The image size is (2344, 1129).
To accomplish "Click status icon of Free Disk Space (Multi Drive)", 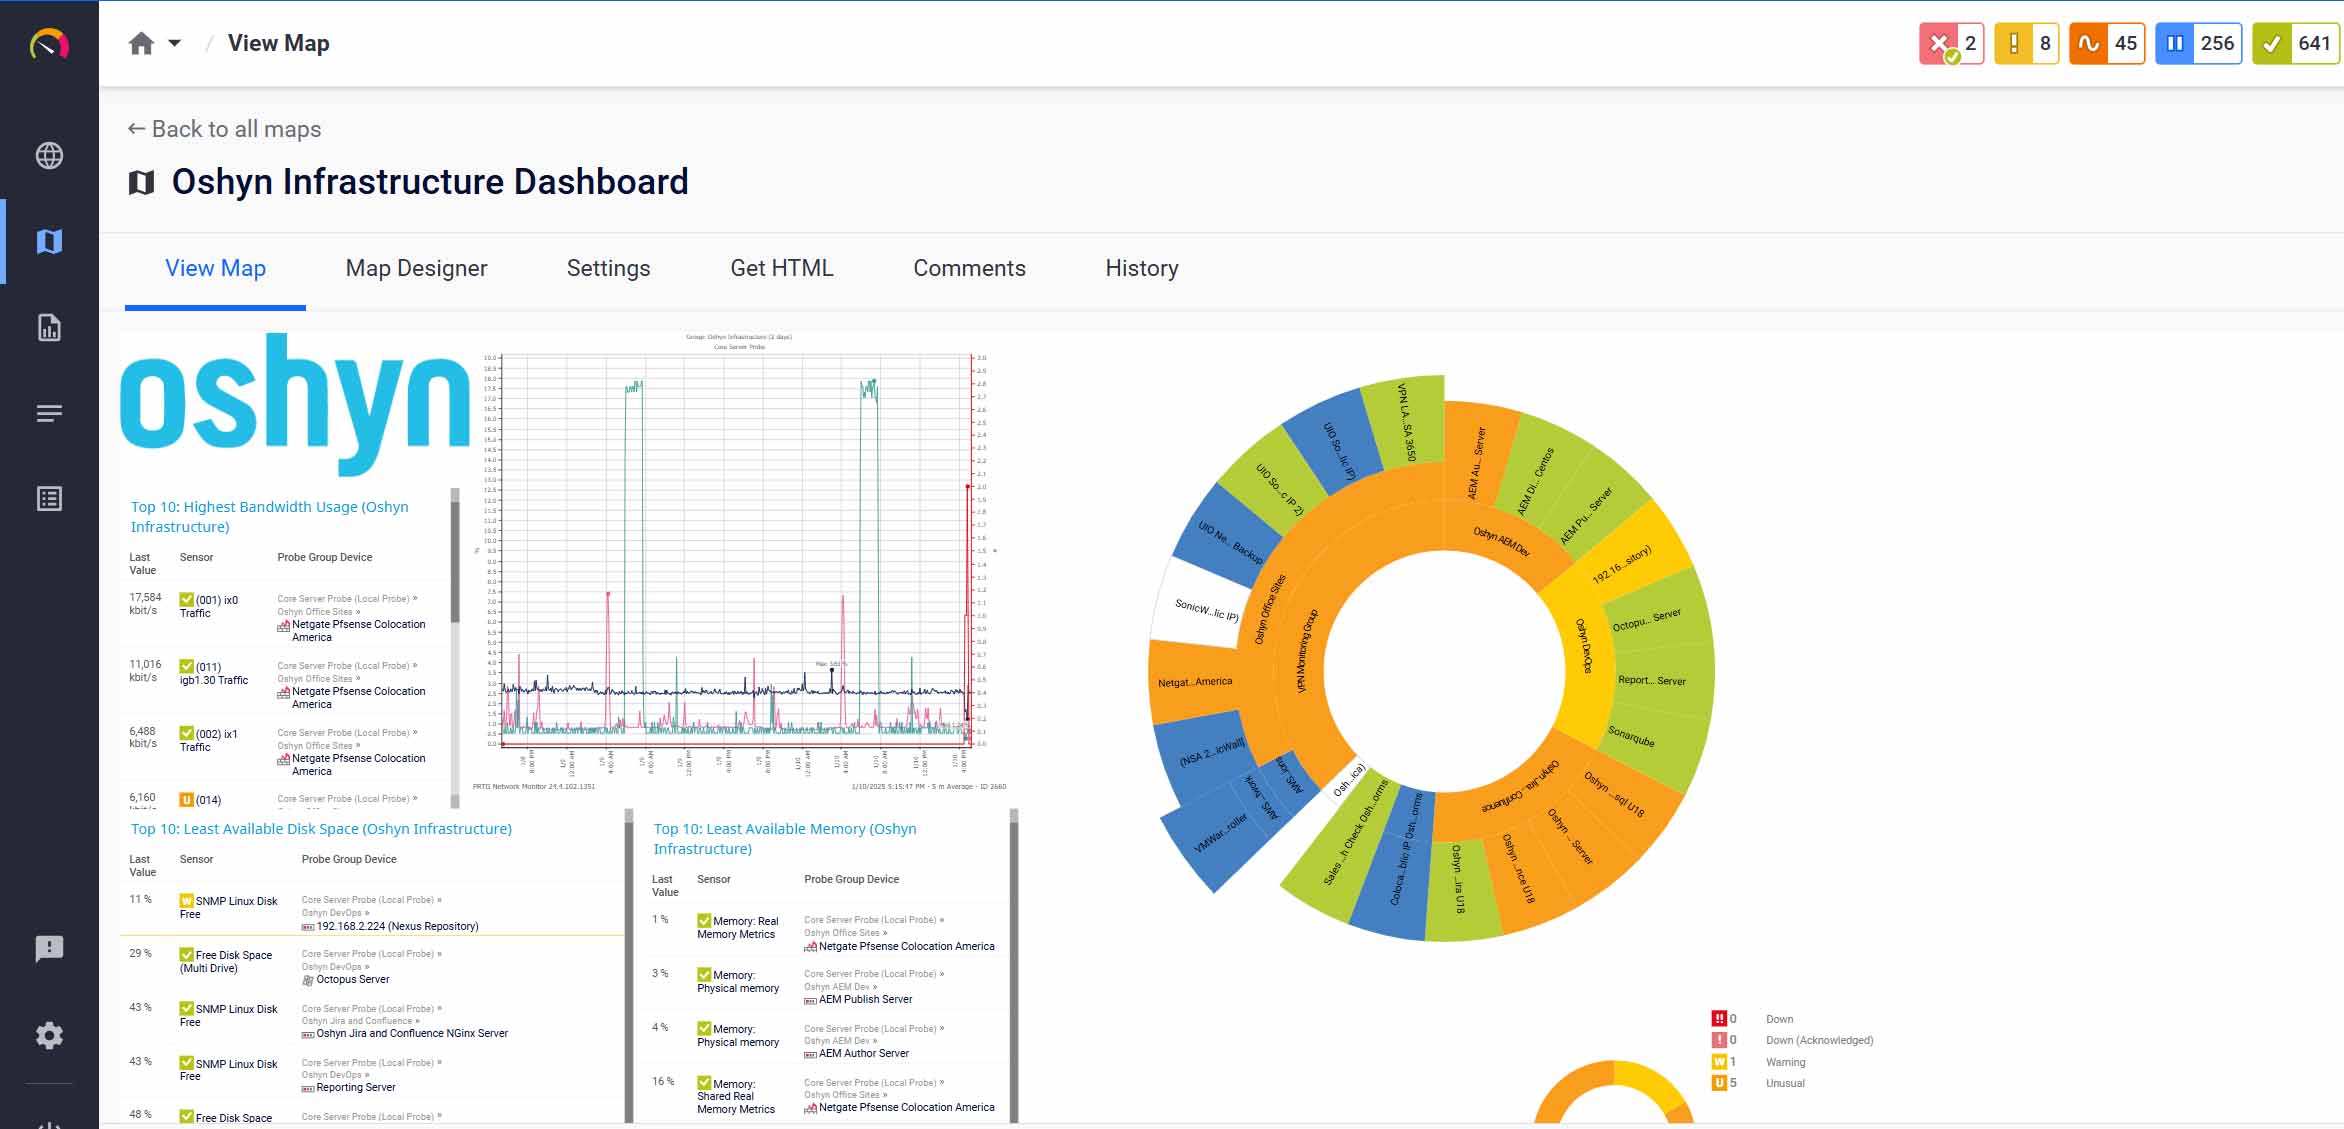I will tap(186, 955).
